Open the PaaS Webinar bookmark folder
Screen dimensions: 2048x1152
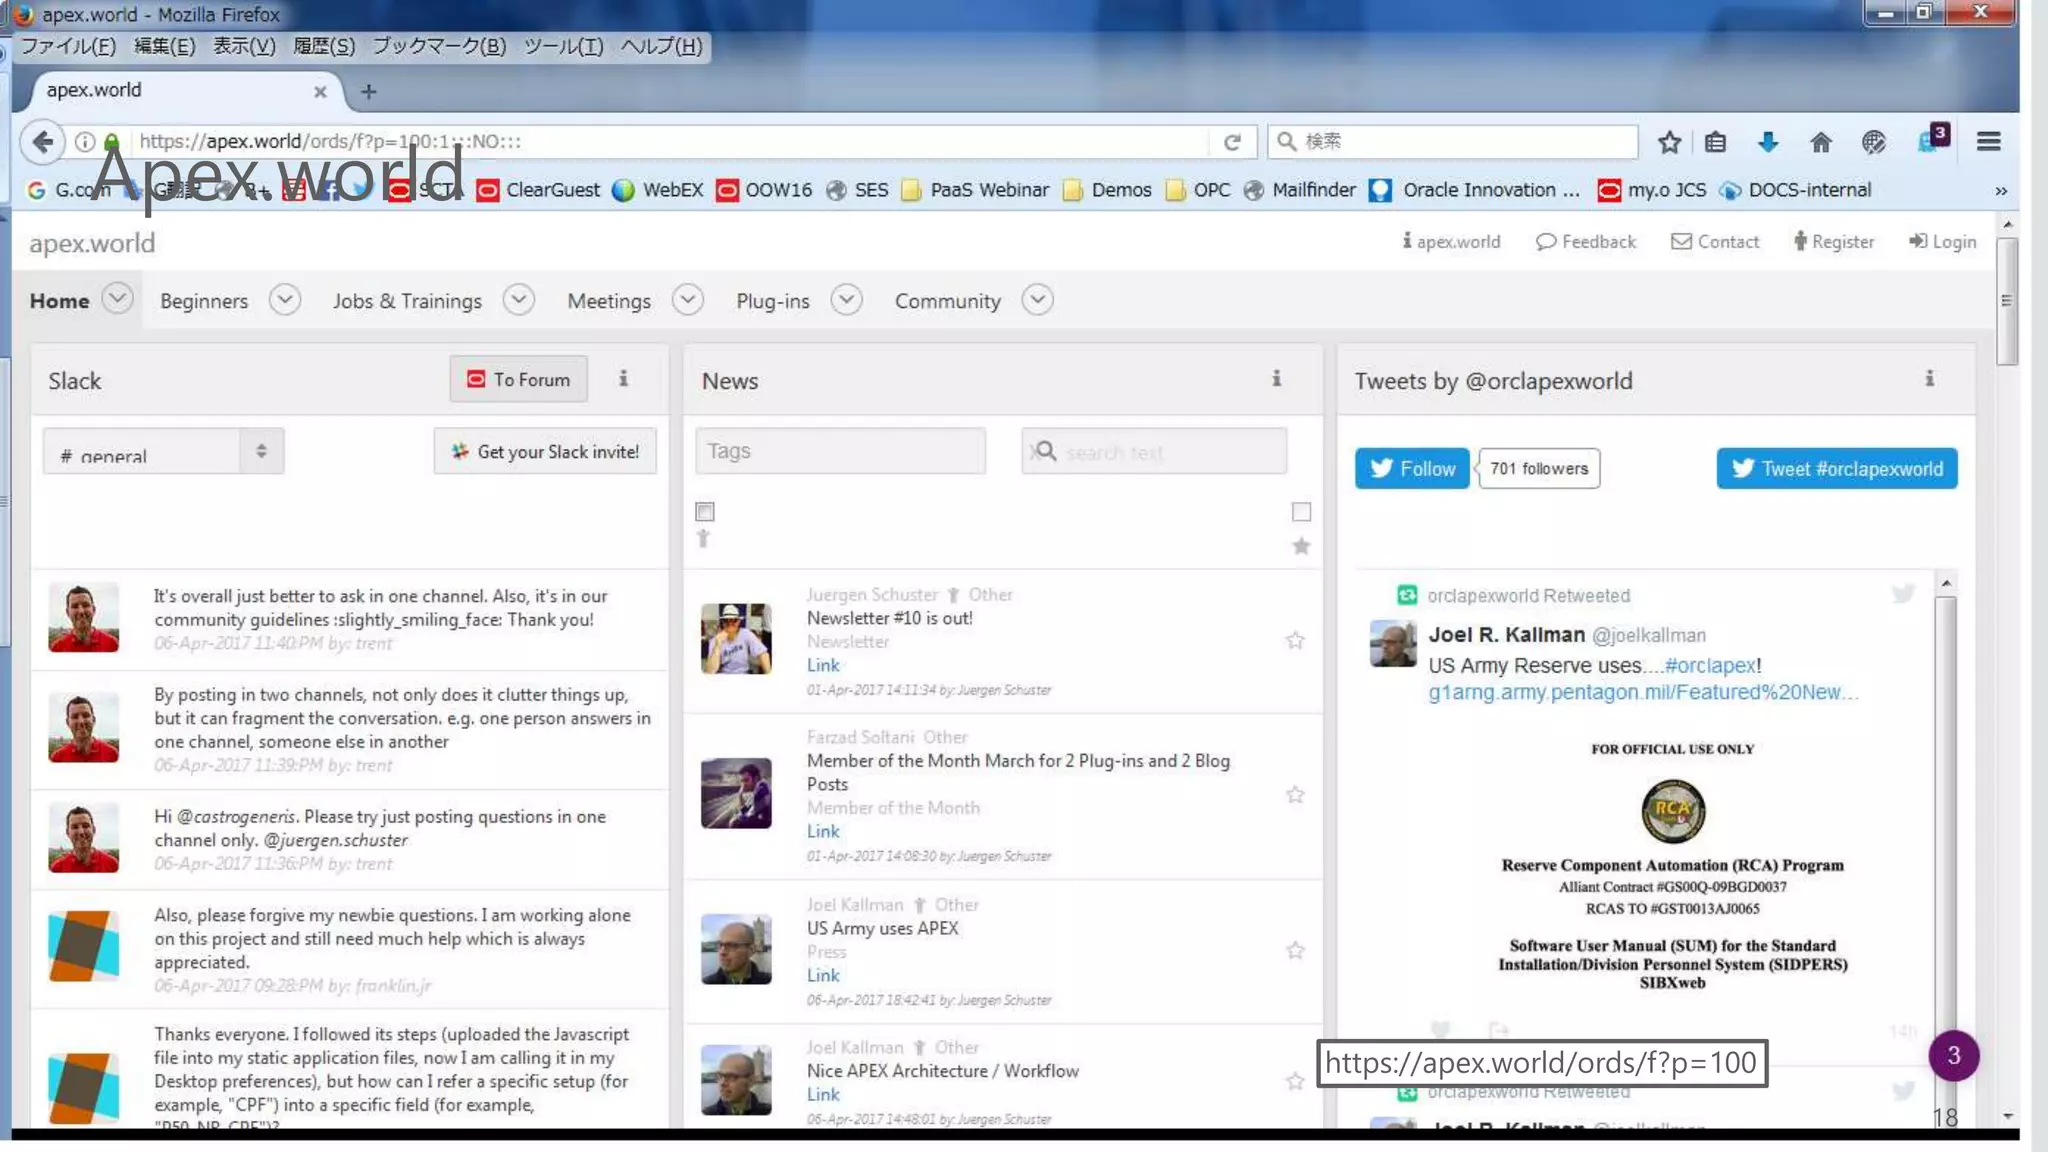click(975, 190)
